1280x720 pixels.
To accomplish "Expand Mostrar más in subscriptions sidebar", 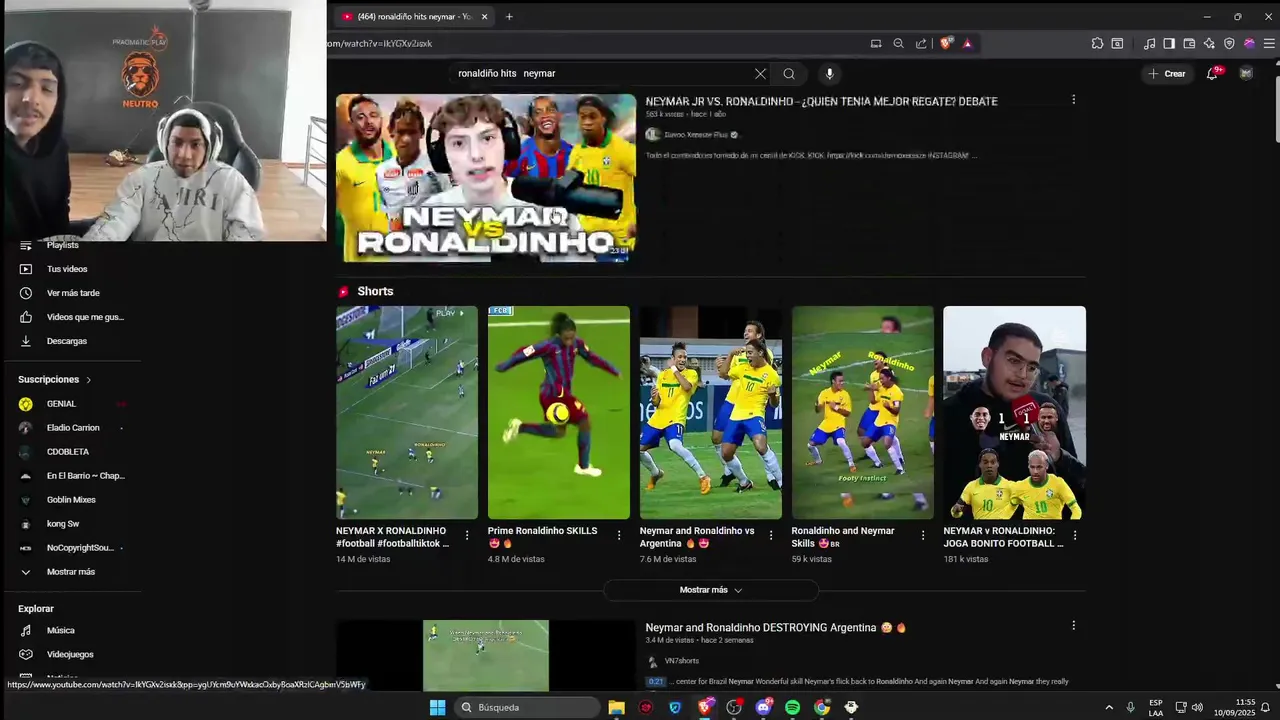I will pyautogui.click(x=70, y=572).
